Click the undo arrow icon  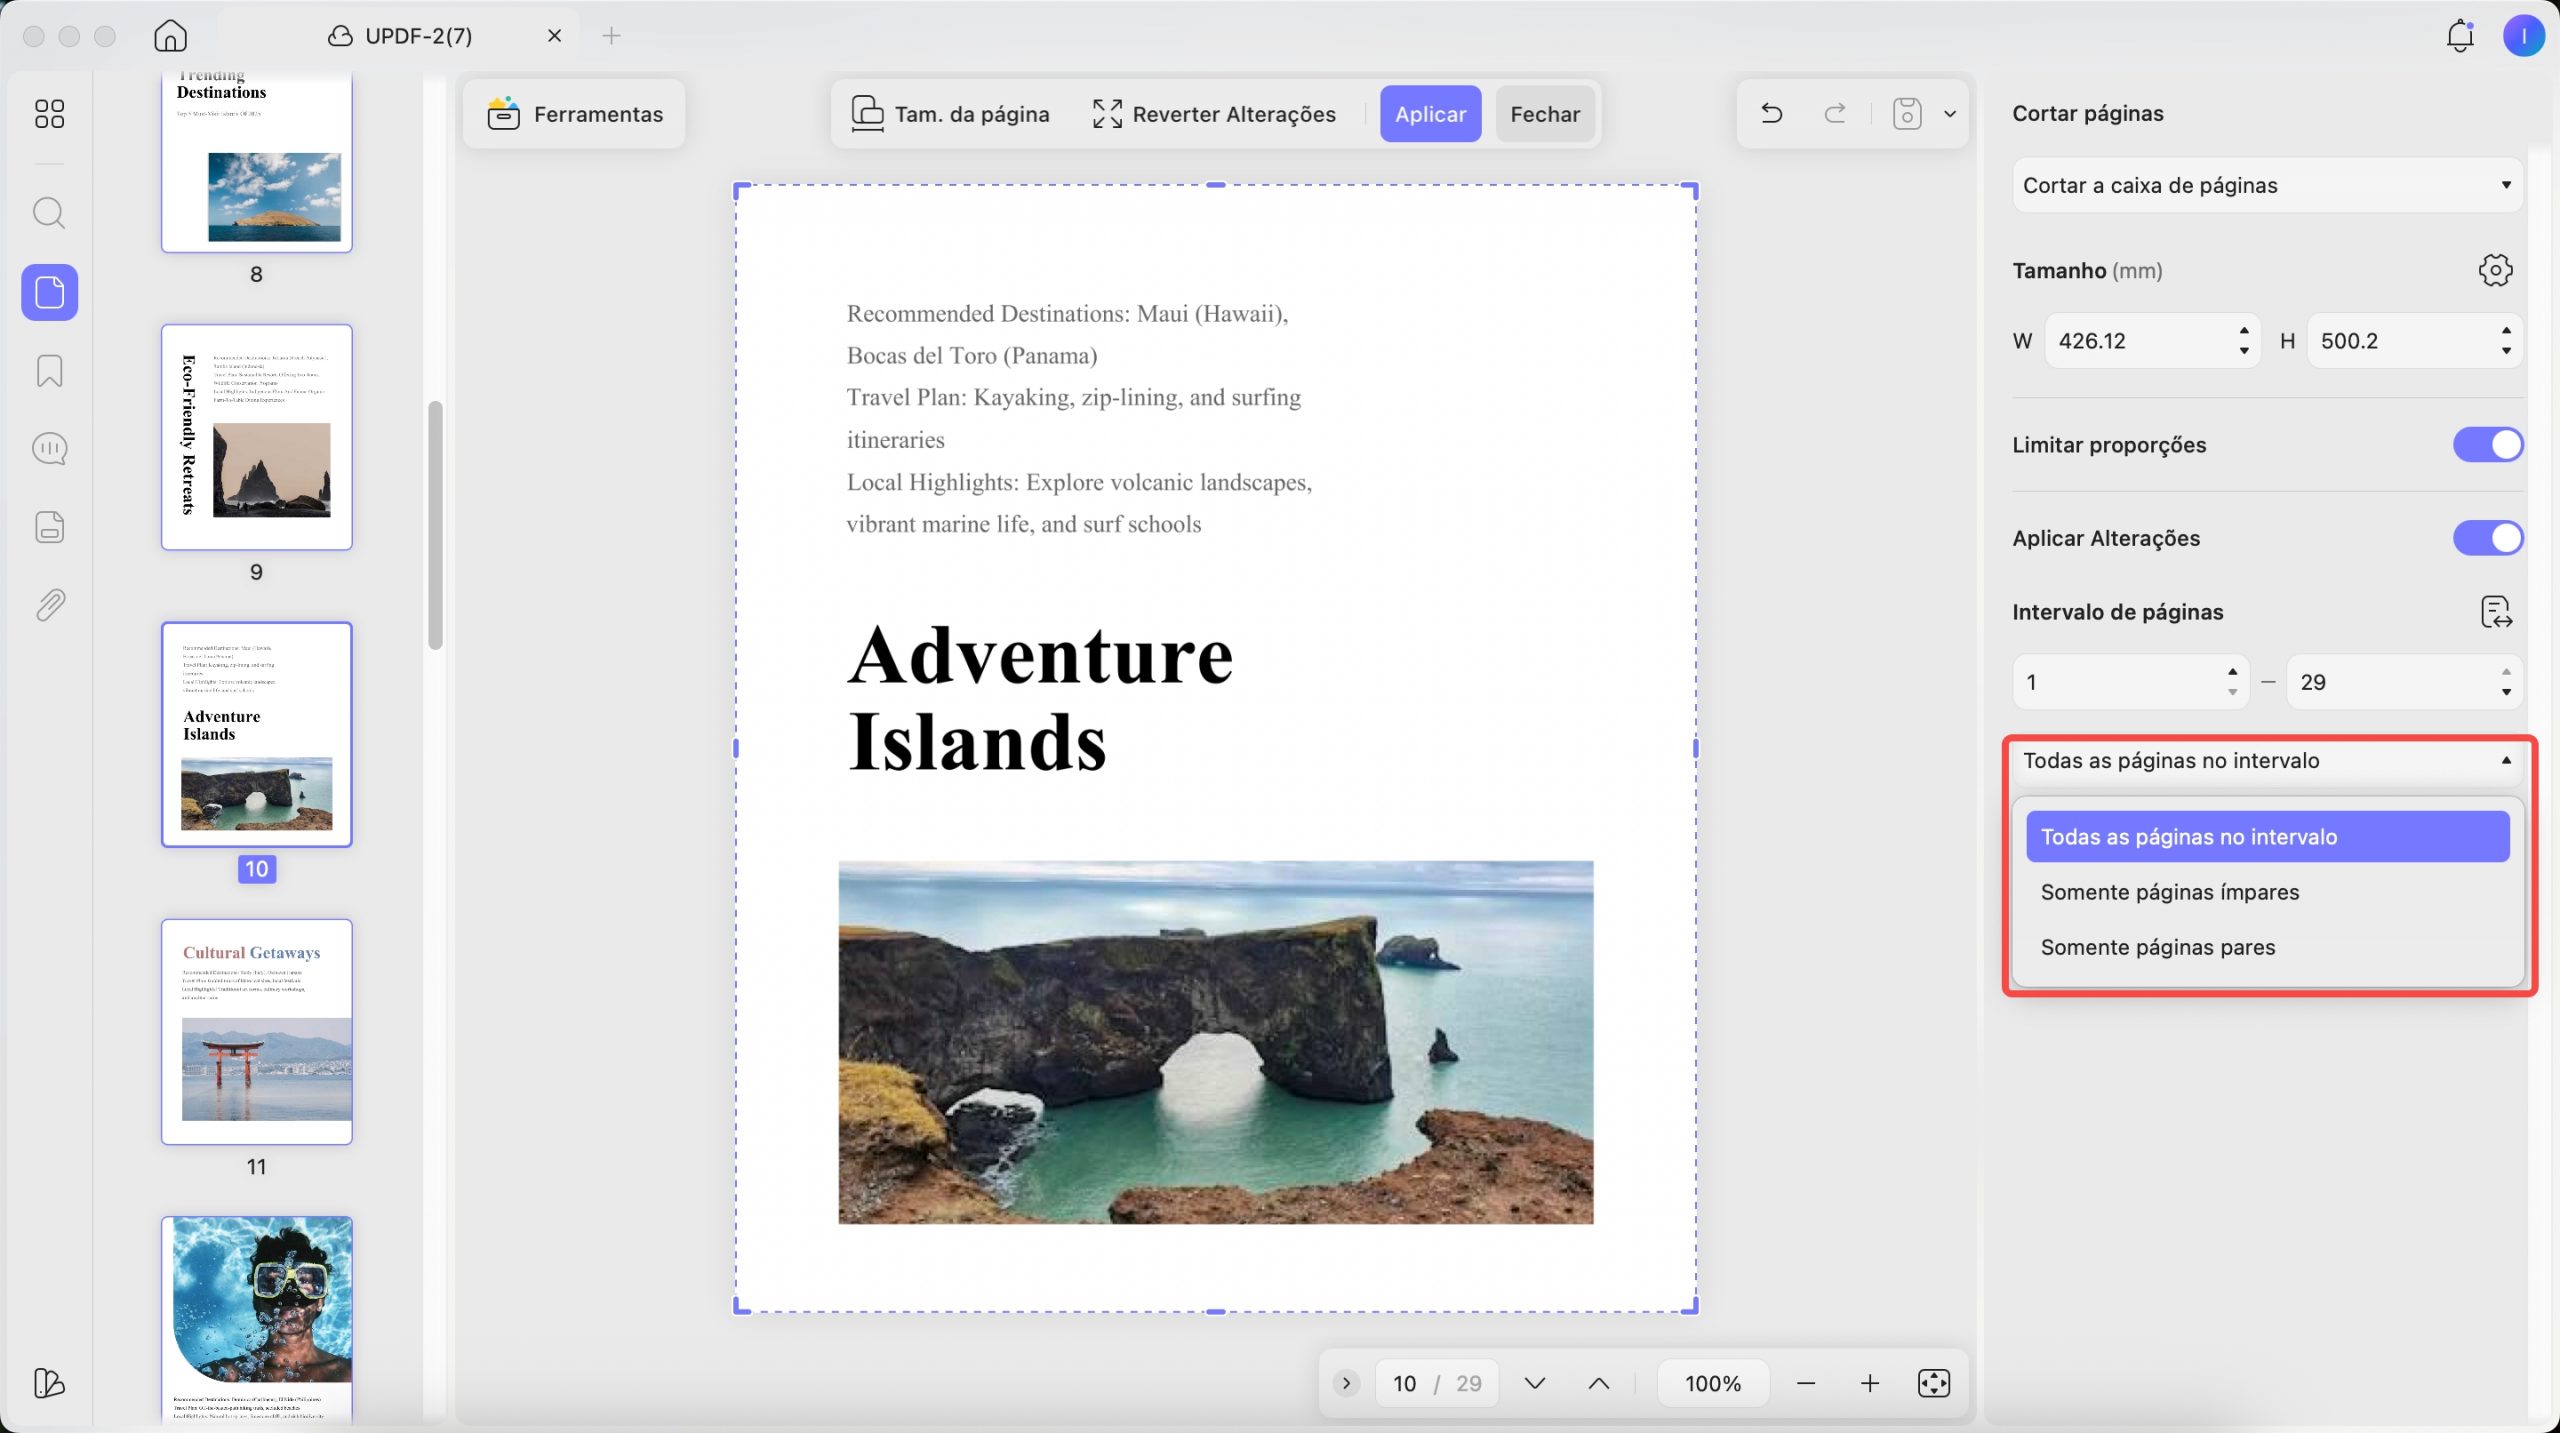(1771, 114)
